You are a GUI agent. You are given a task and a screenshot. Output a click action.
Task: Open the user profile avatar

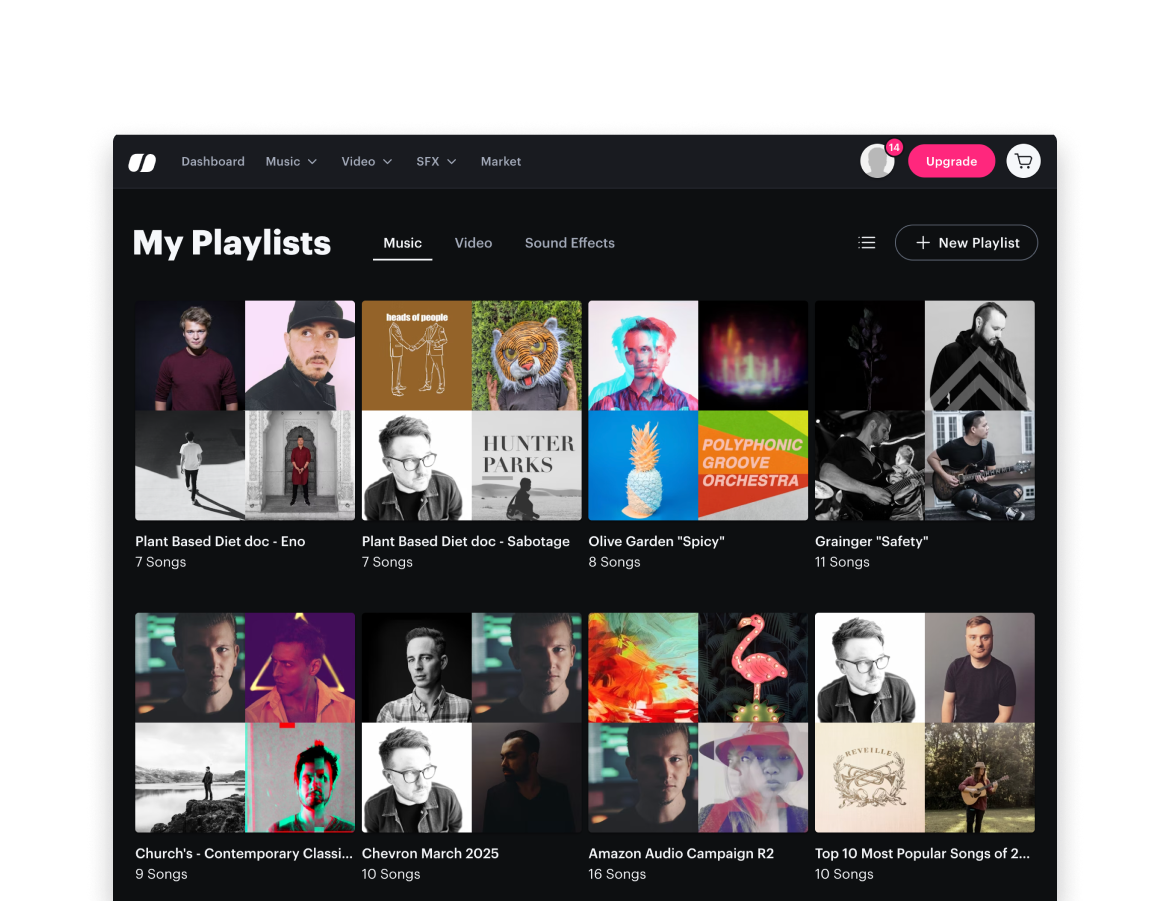(x=877, y=161)
